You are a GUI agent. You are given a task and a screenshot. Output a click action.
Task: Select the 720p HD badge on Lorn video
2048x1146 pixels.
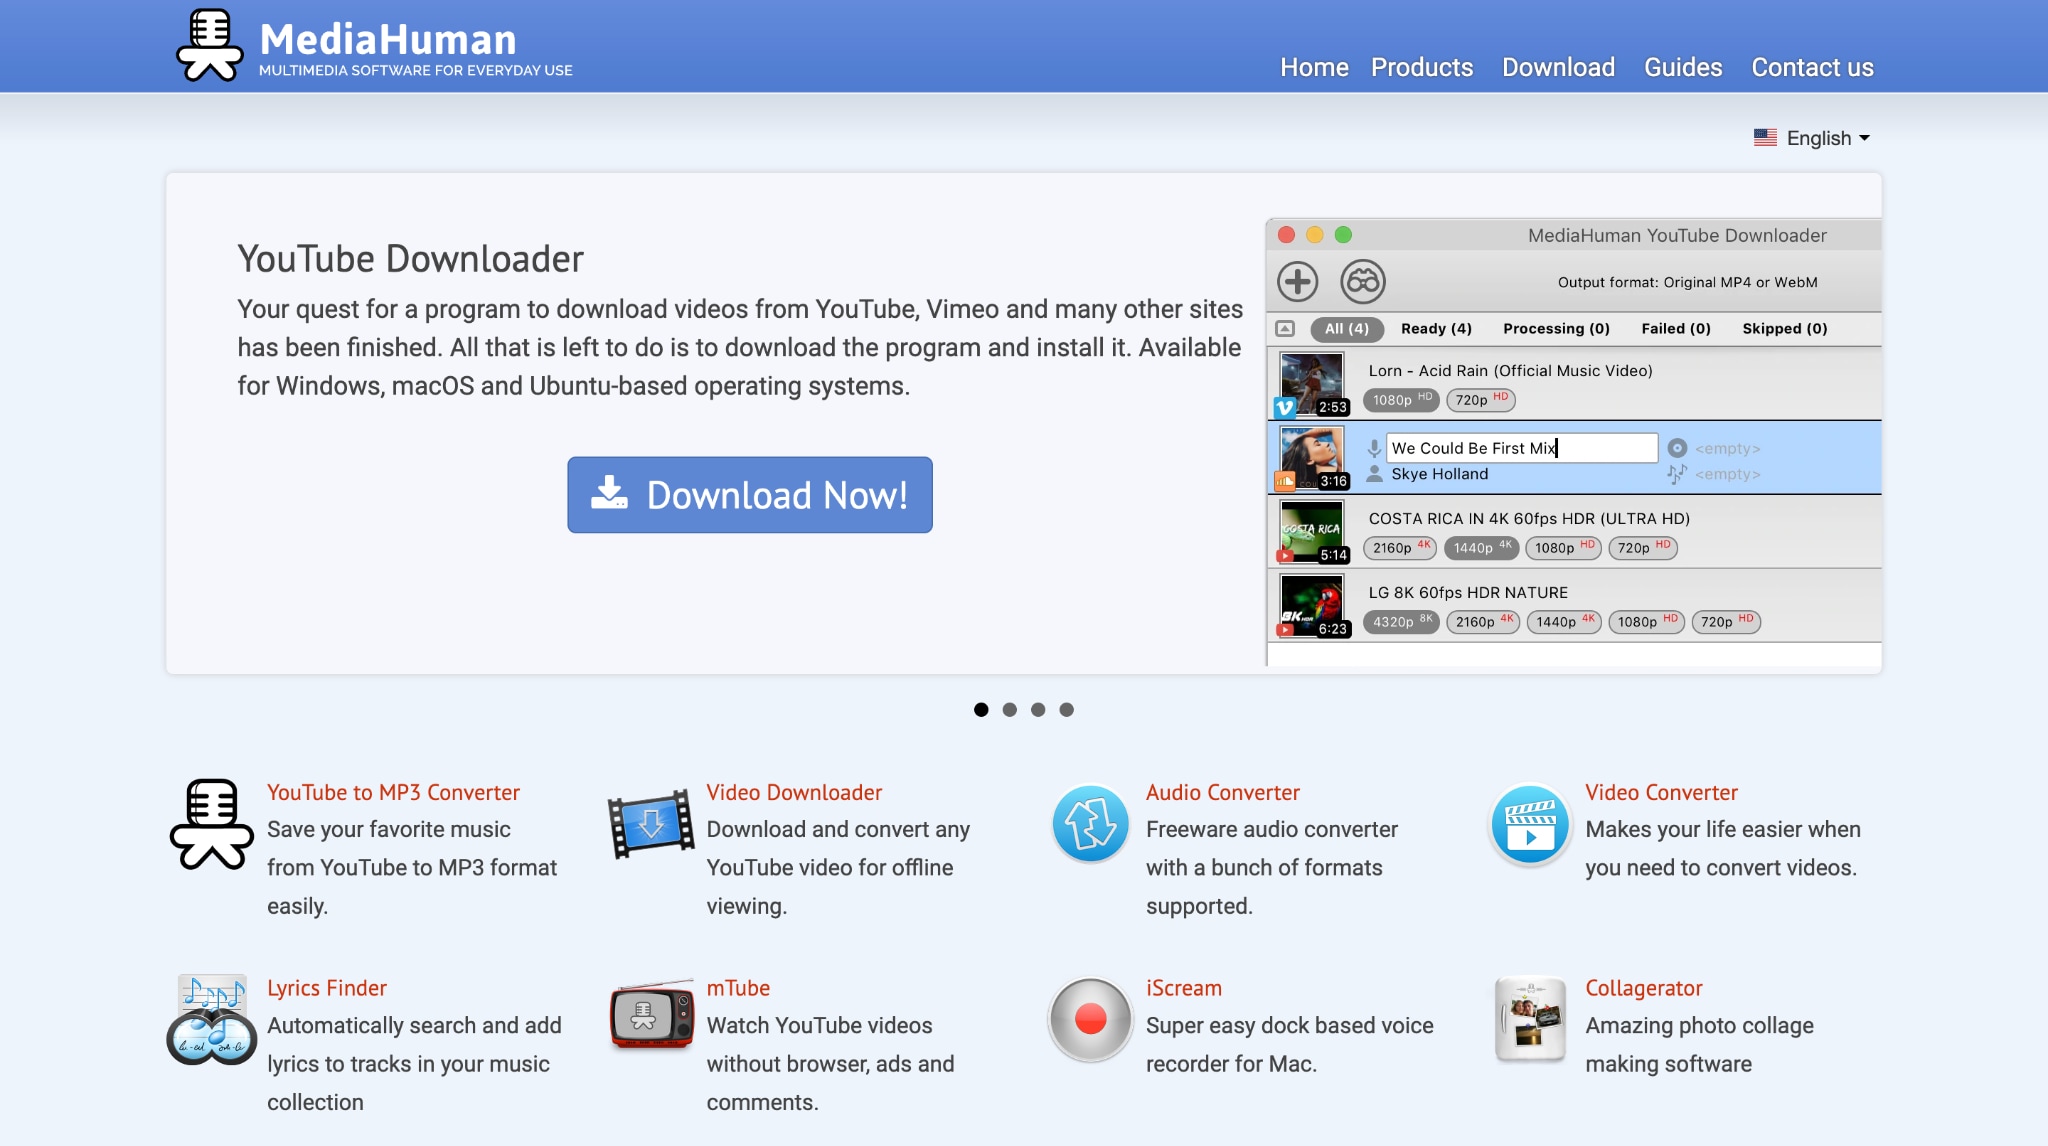point(1480,400)
